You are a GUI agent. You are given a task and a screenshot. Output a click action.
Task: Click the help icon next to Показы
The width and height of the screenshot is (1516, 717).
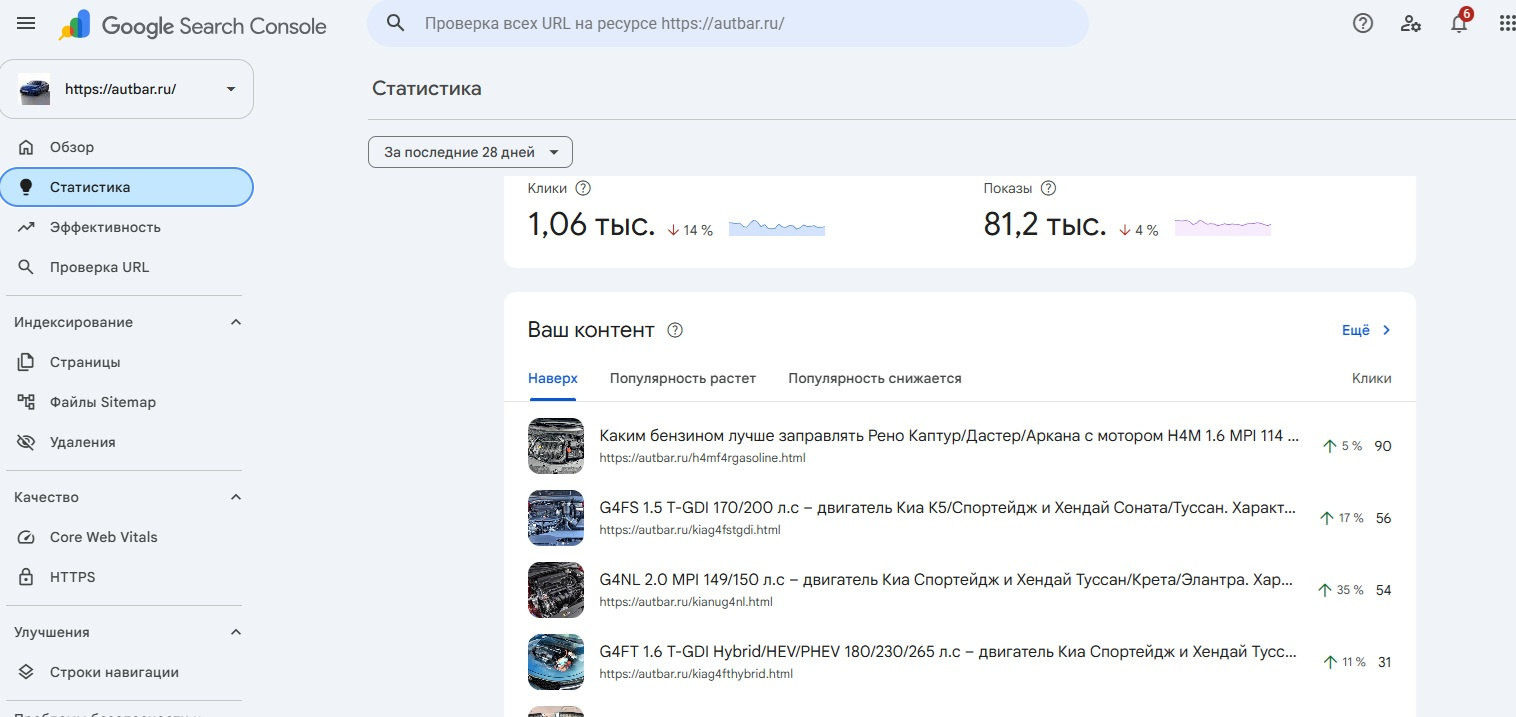point(1048,188)
